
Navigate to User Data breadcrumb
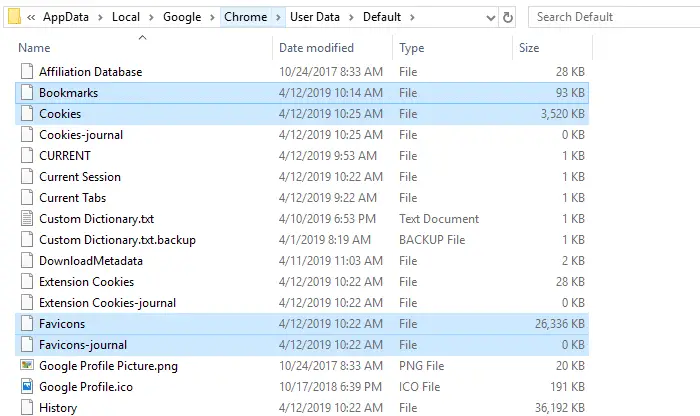pyautogui.click(x=315, y=17)
